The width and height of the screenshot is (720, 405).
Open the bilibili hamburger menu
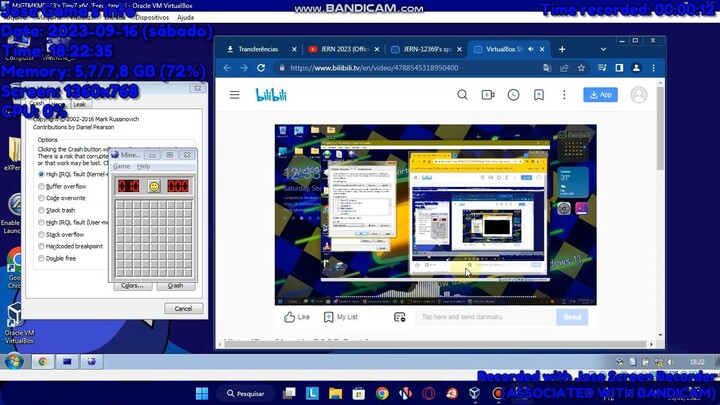pyautogui.click(x=234, y=95)
